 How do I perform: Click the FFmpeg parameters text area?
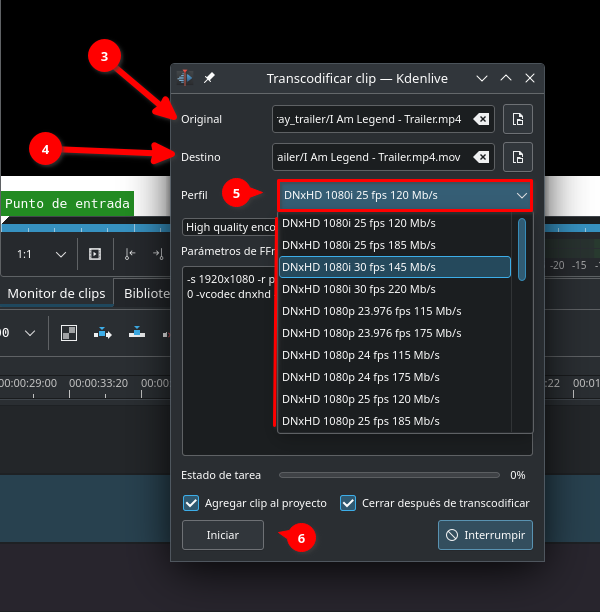coord(229,361)
